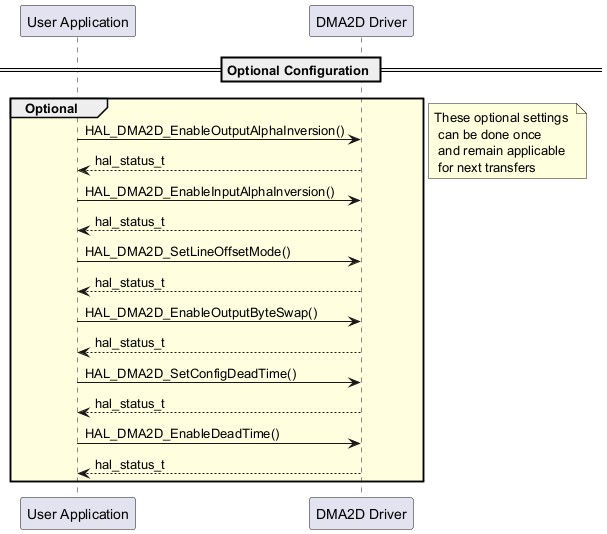The image size is (607, 534).
Task: Click the top DMA2D Driver participant box
Action: pos(361,22)
